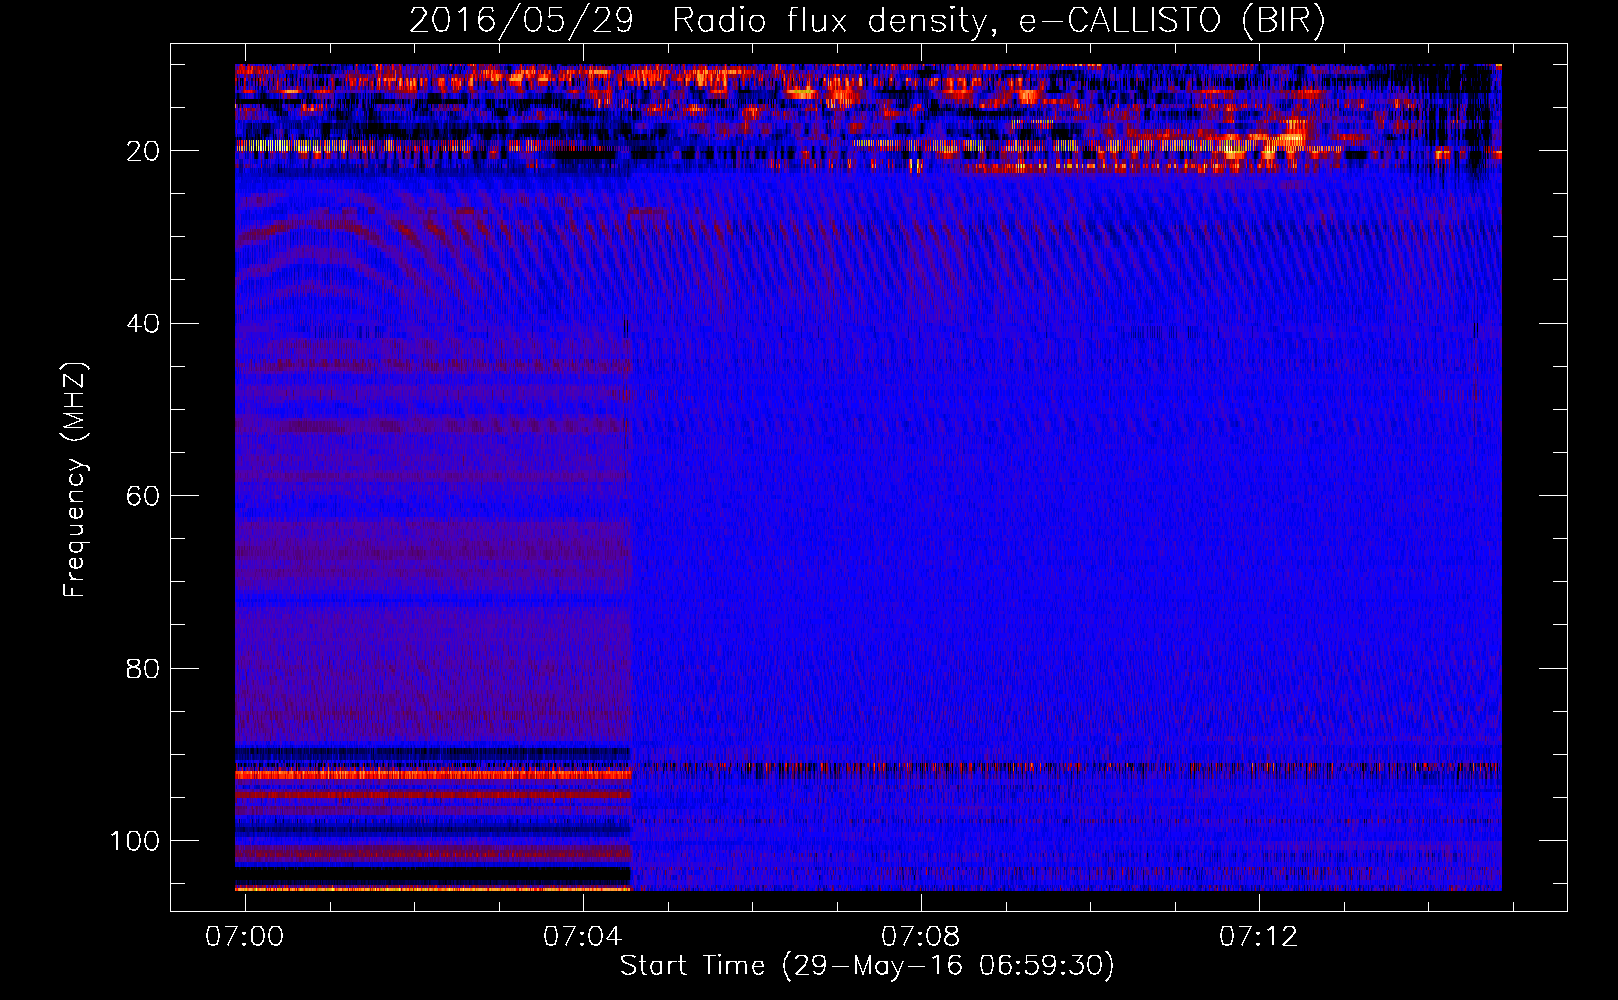Screen dimensions: 1618x1000
Task: Click the plot title "2016/05/29 Radio flux density, e-CALLISTO (BIR)"
Action: (867, 21)
